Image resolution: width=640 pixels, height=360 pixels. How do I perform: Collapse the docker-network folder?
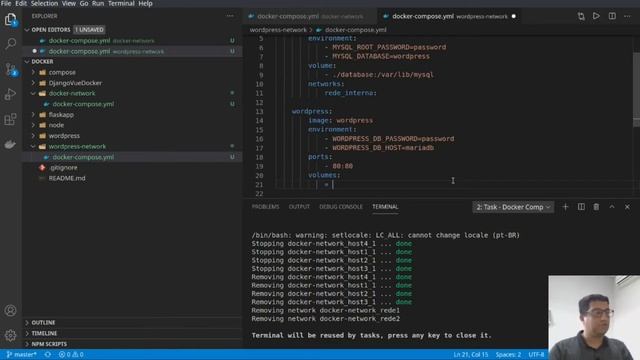[x=33, y=93]
